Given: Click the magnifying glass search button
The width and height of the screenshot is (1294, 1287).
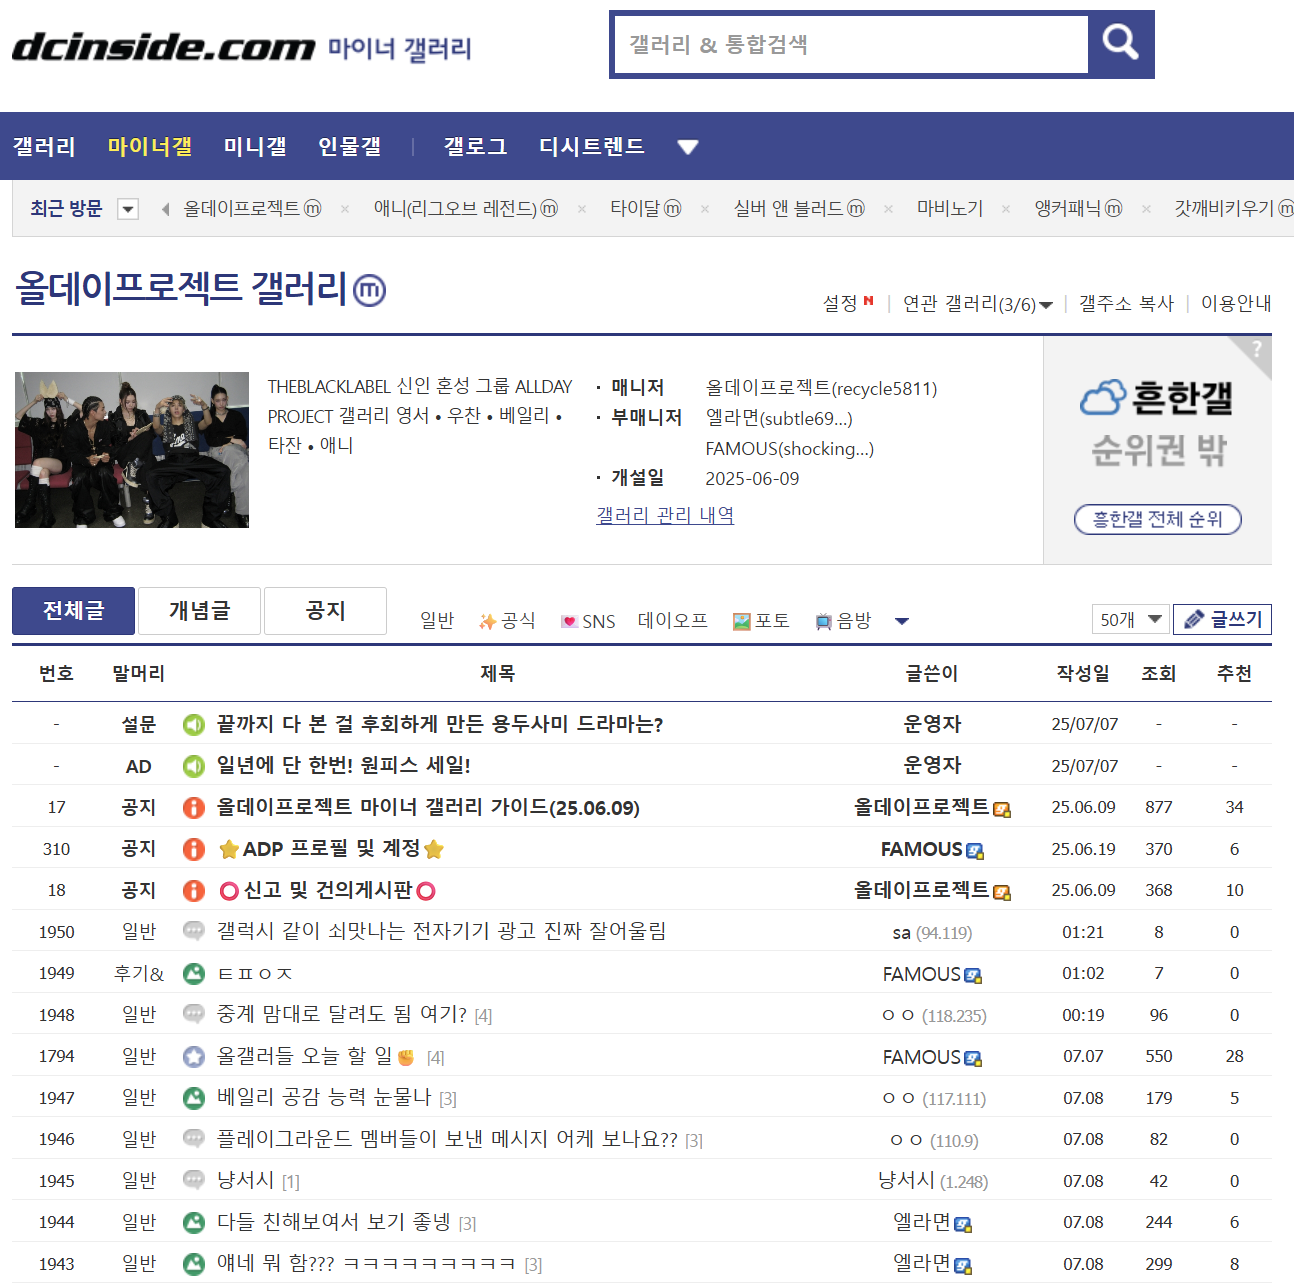Looking at the screenshot, I should pyautogui.click(x=1120, y=44).
